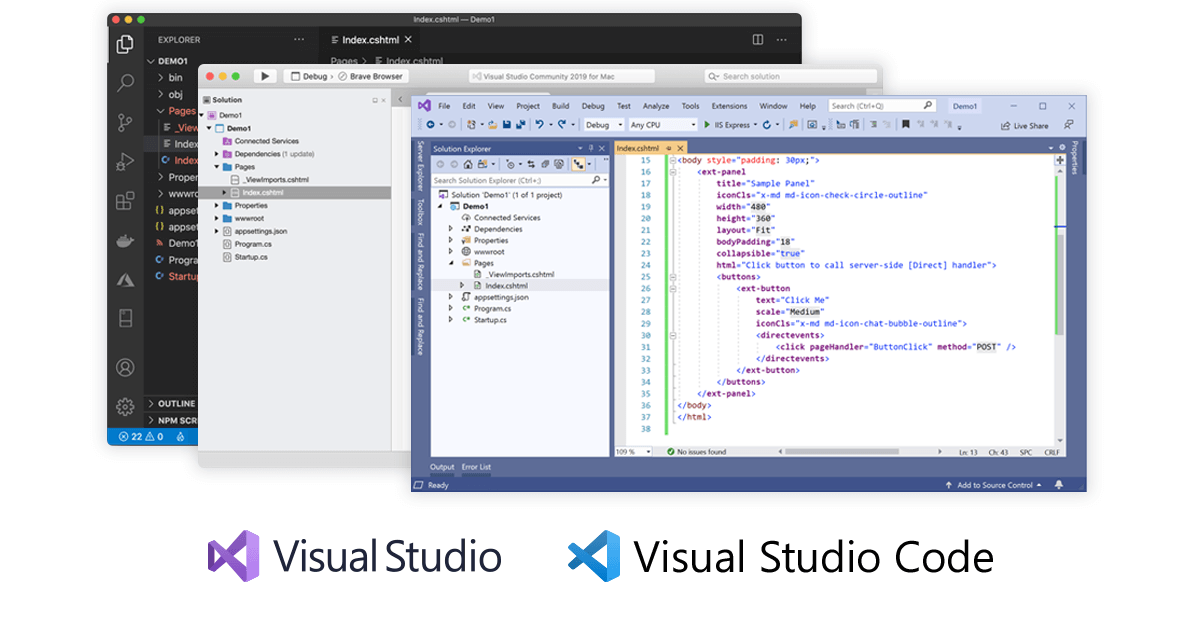
Task: Click Live Share button
Action: coord(1025,125)
